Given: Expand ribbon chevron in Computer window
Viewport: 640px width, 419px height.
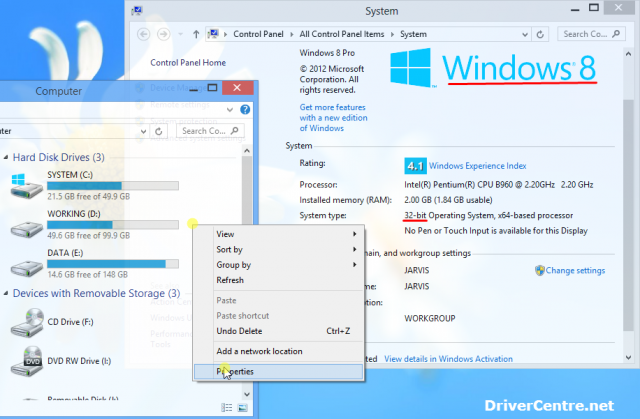Looking at the screenshot, I should pyautogui.click(x=230, y=110).
